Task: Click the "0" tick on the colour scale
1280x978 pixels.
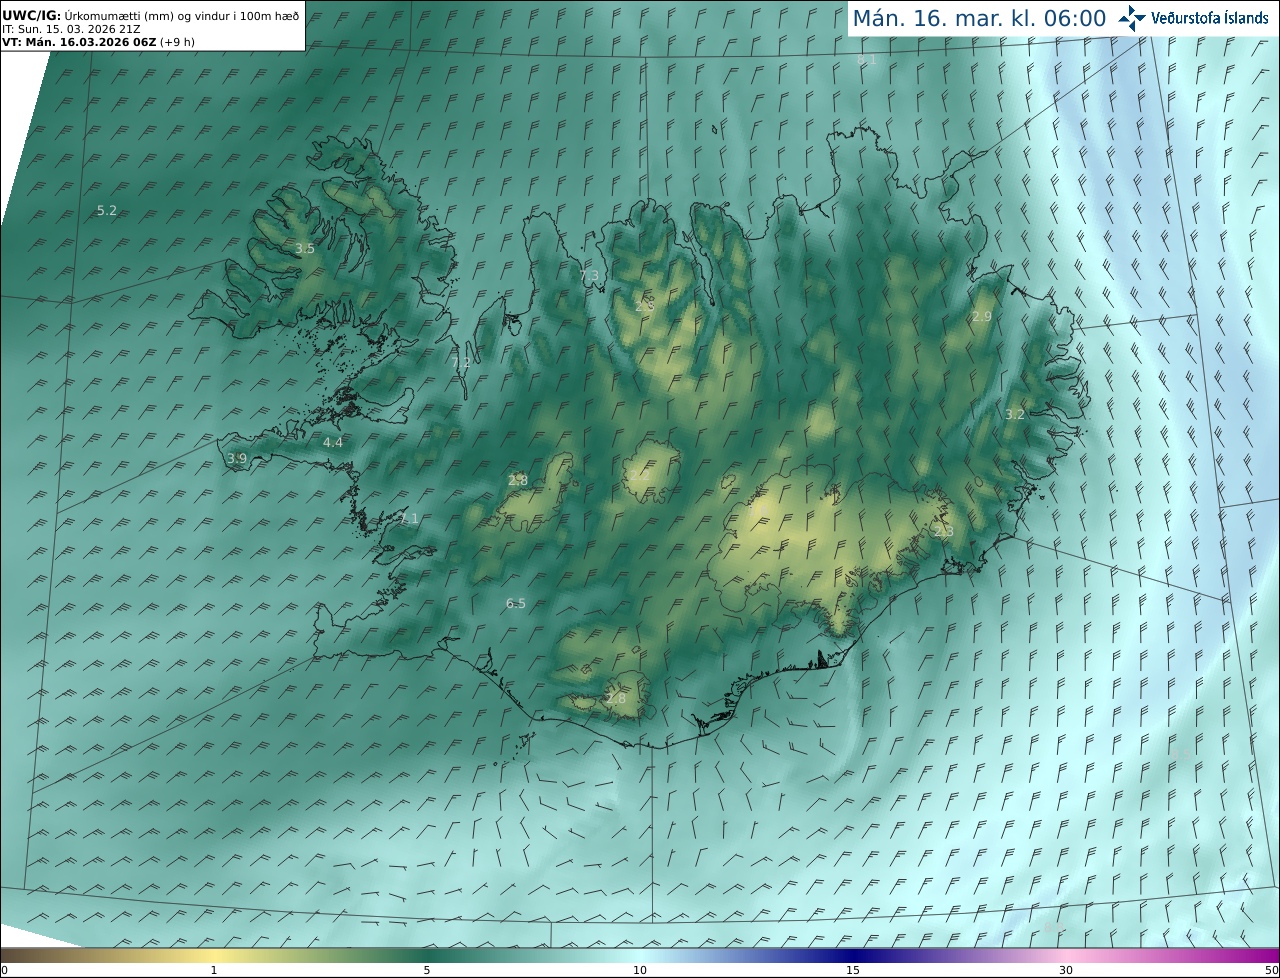Action: pyautogui.click(x=5, y=971)
